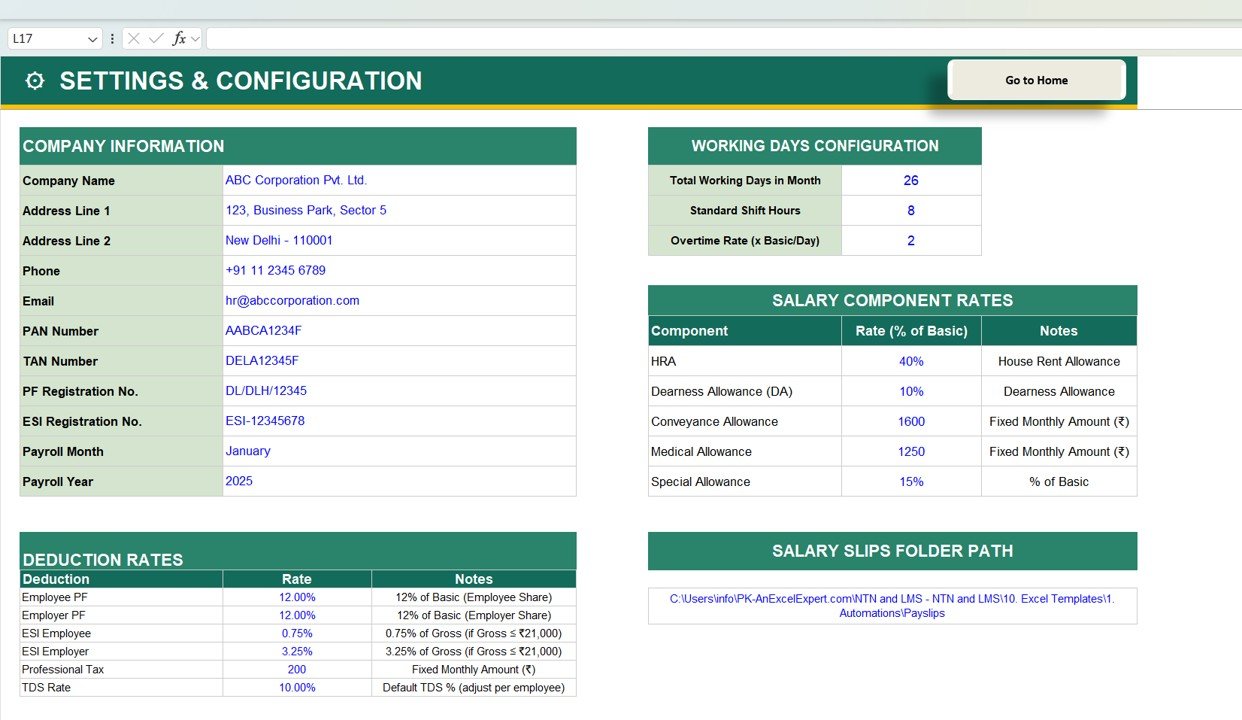Click the vertical three-dot icon after Name Box
The width and height of the screenshot is (1242, 720).
tap(113, 38)
